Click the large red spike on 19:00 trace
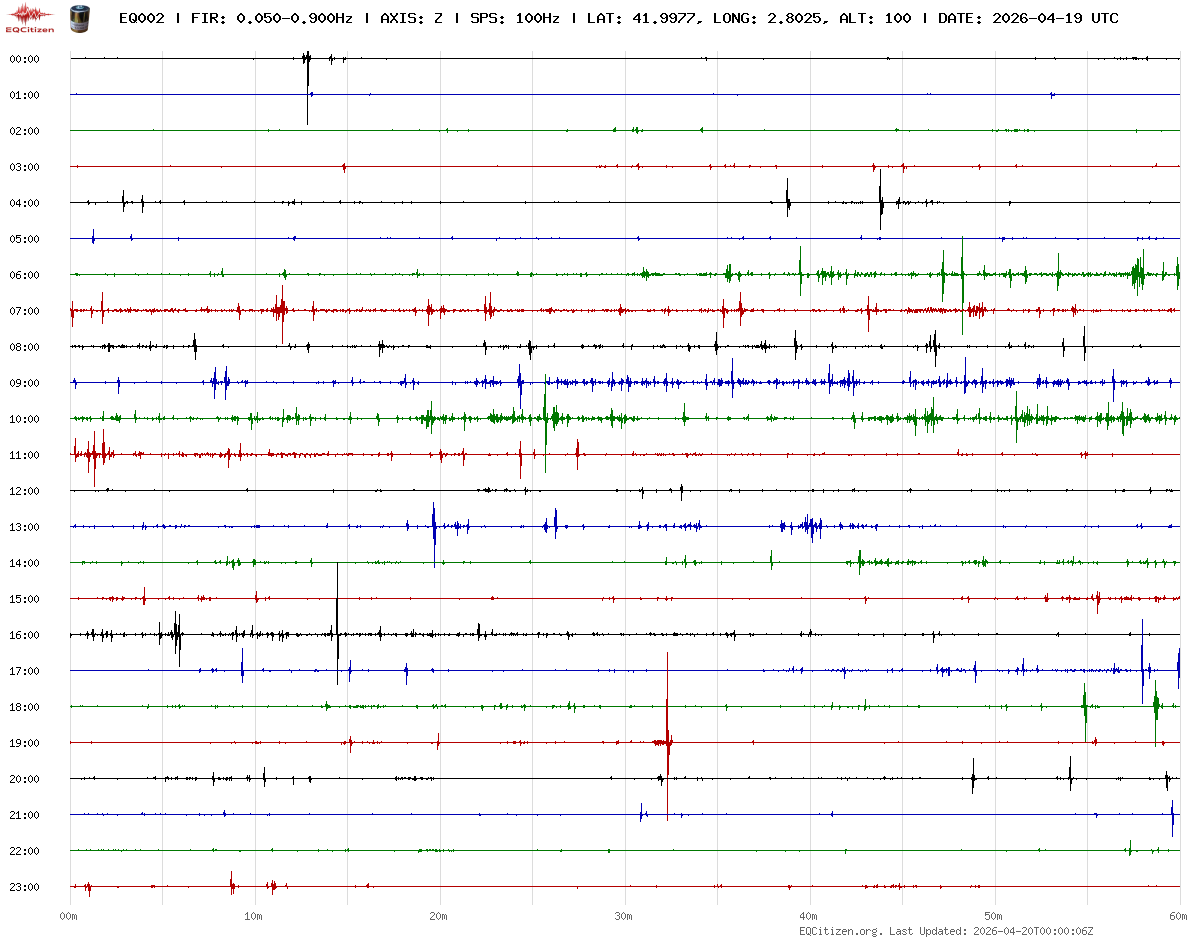Image resolution: width=1200 pixels, height=940 pixels. click(667, 740)
